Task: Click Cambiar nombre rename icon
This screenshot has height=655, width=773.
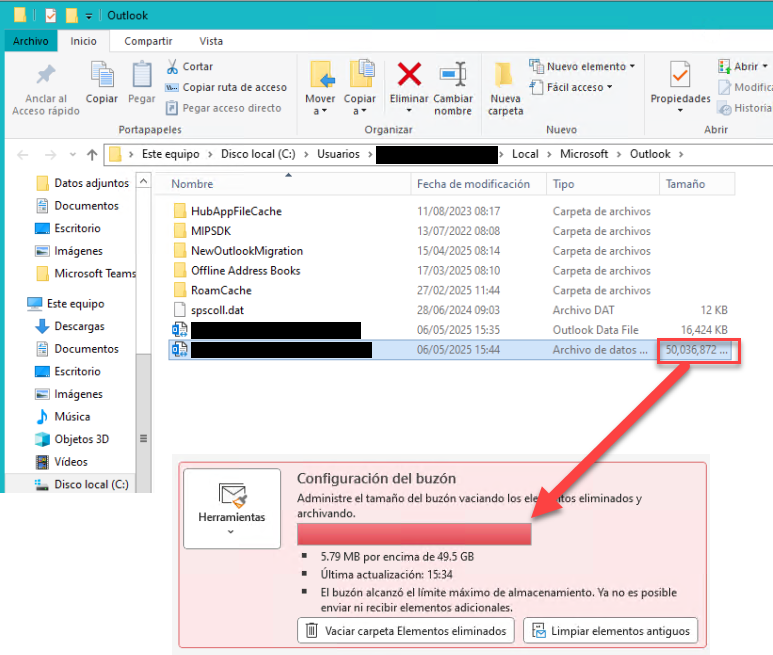Action: [453, 76]
